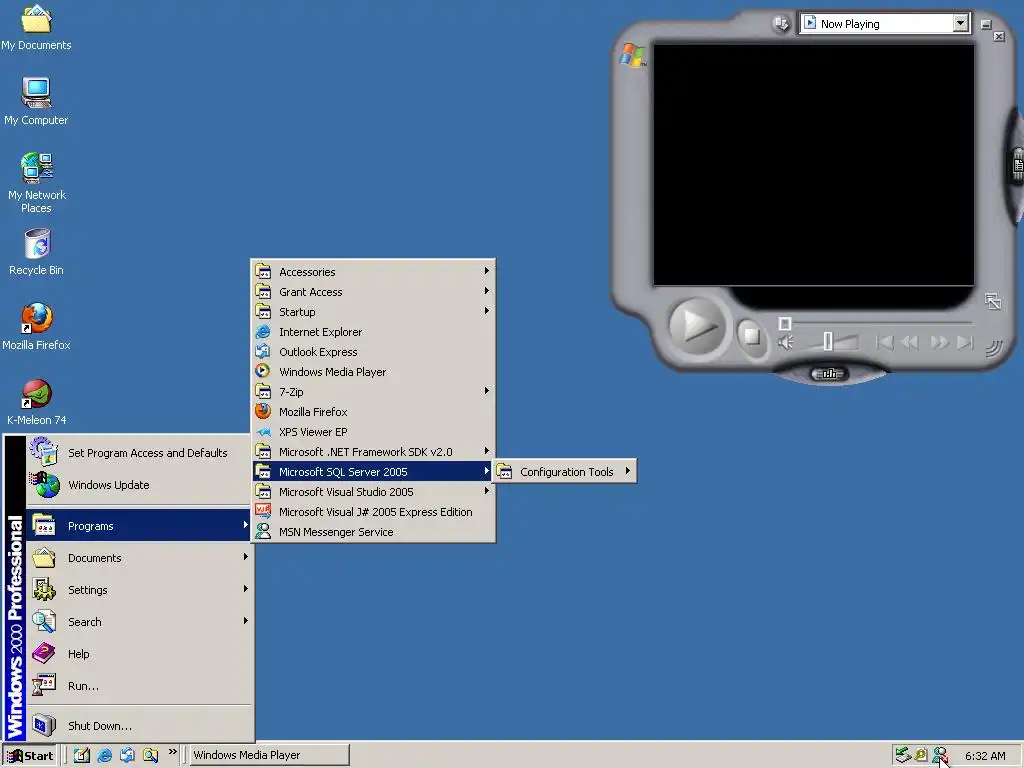Select Microsoft SQL Server 2005 group
Screen dimensions: 1024x768
[373, 472]
